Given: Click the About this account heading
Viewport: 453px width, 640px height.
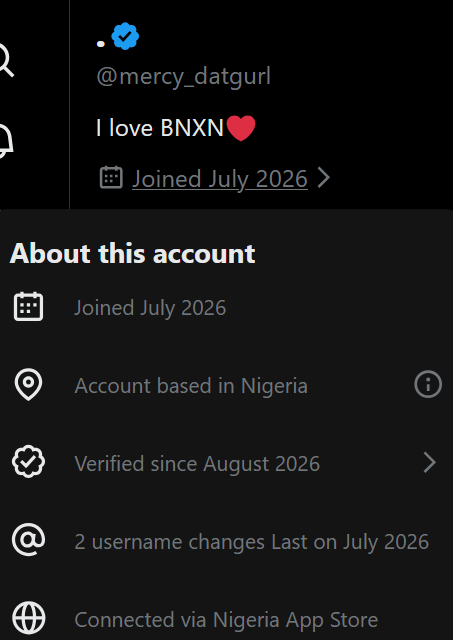Looking at the screenshot, I should pyautogui.click(x=133, y=253).
